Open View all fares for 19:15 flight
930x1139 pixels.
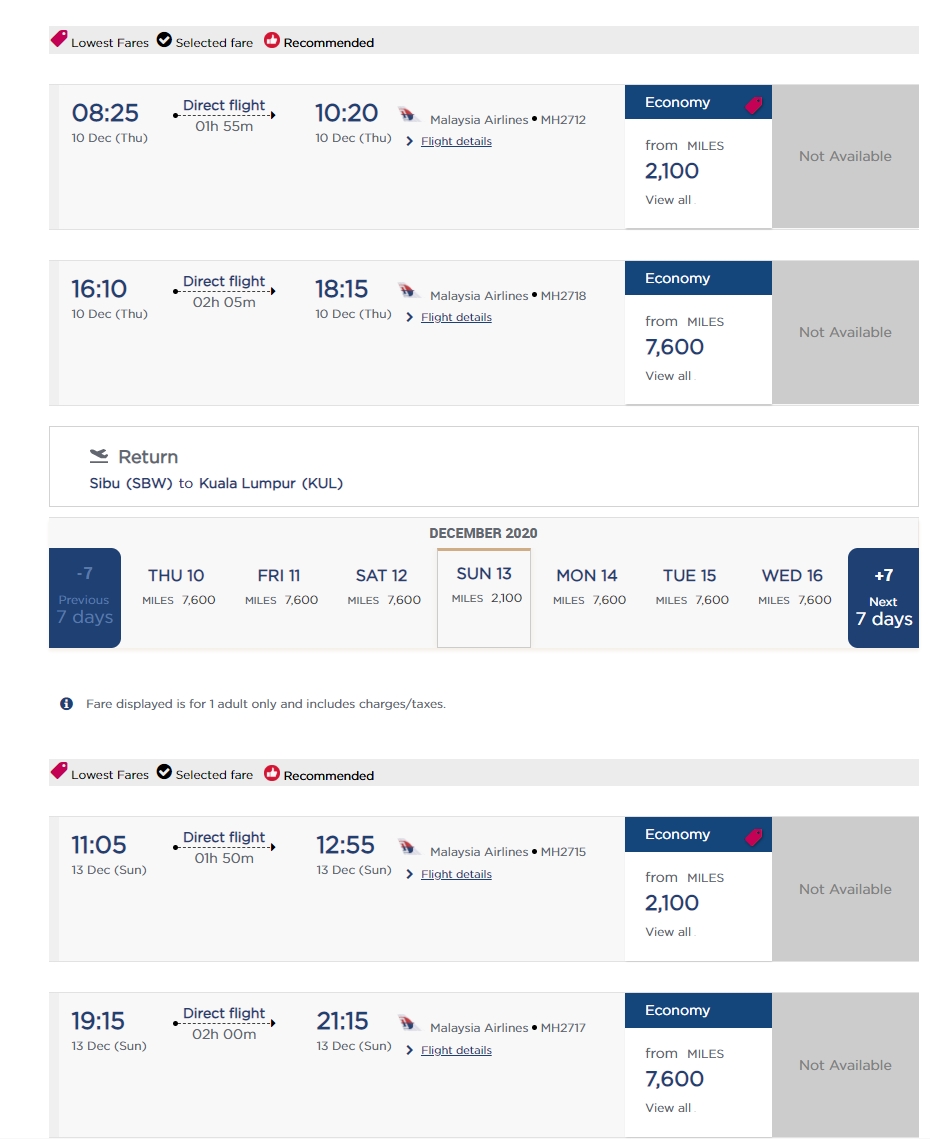point(668,1108)
